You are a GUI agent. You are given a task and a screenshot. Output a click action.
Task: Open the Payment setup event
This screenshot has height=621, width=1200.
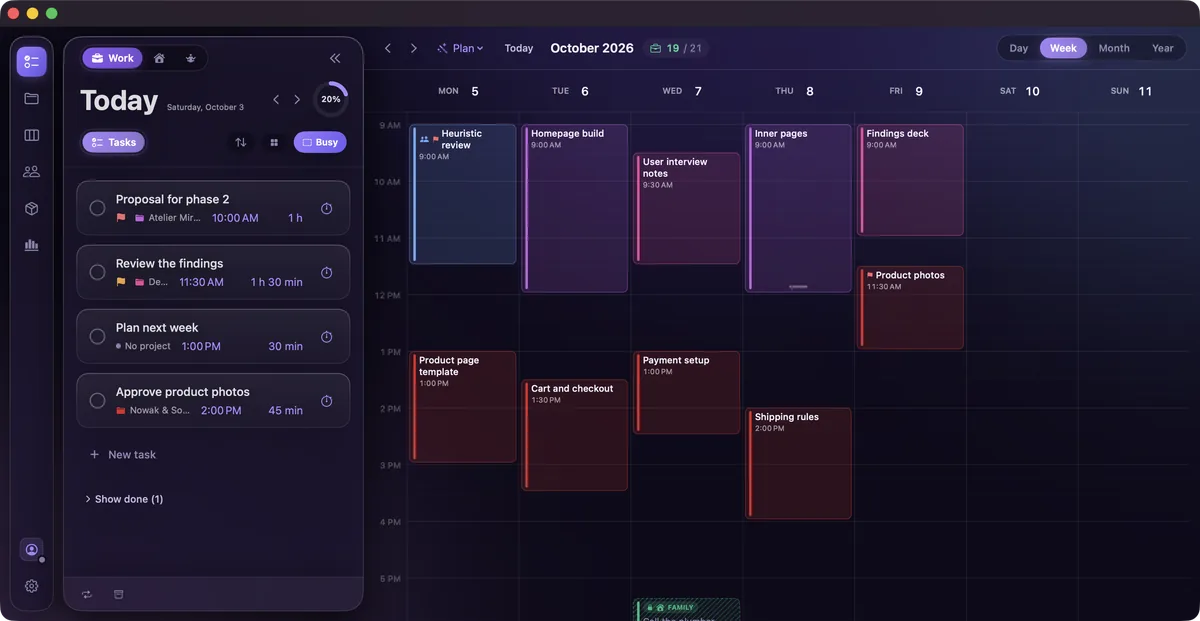(x=687, y=392)
